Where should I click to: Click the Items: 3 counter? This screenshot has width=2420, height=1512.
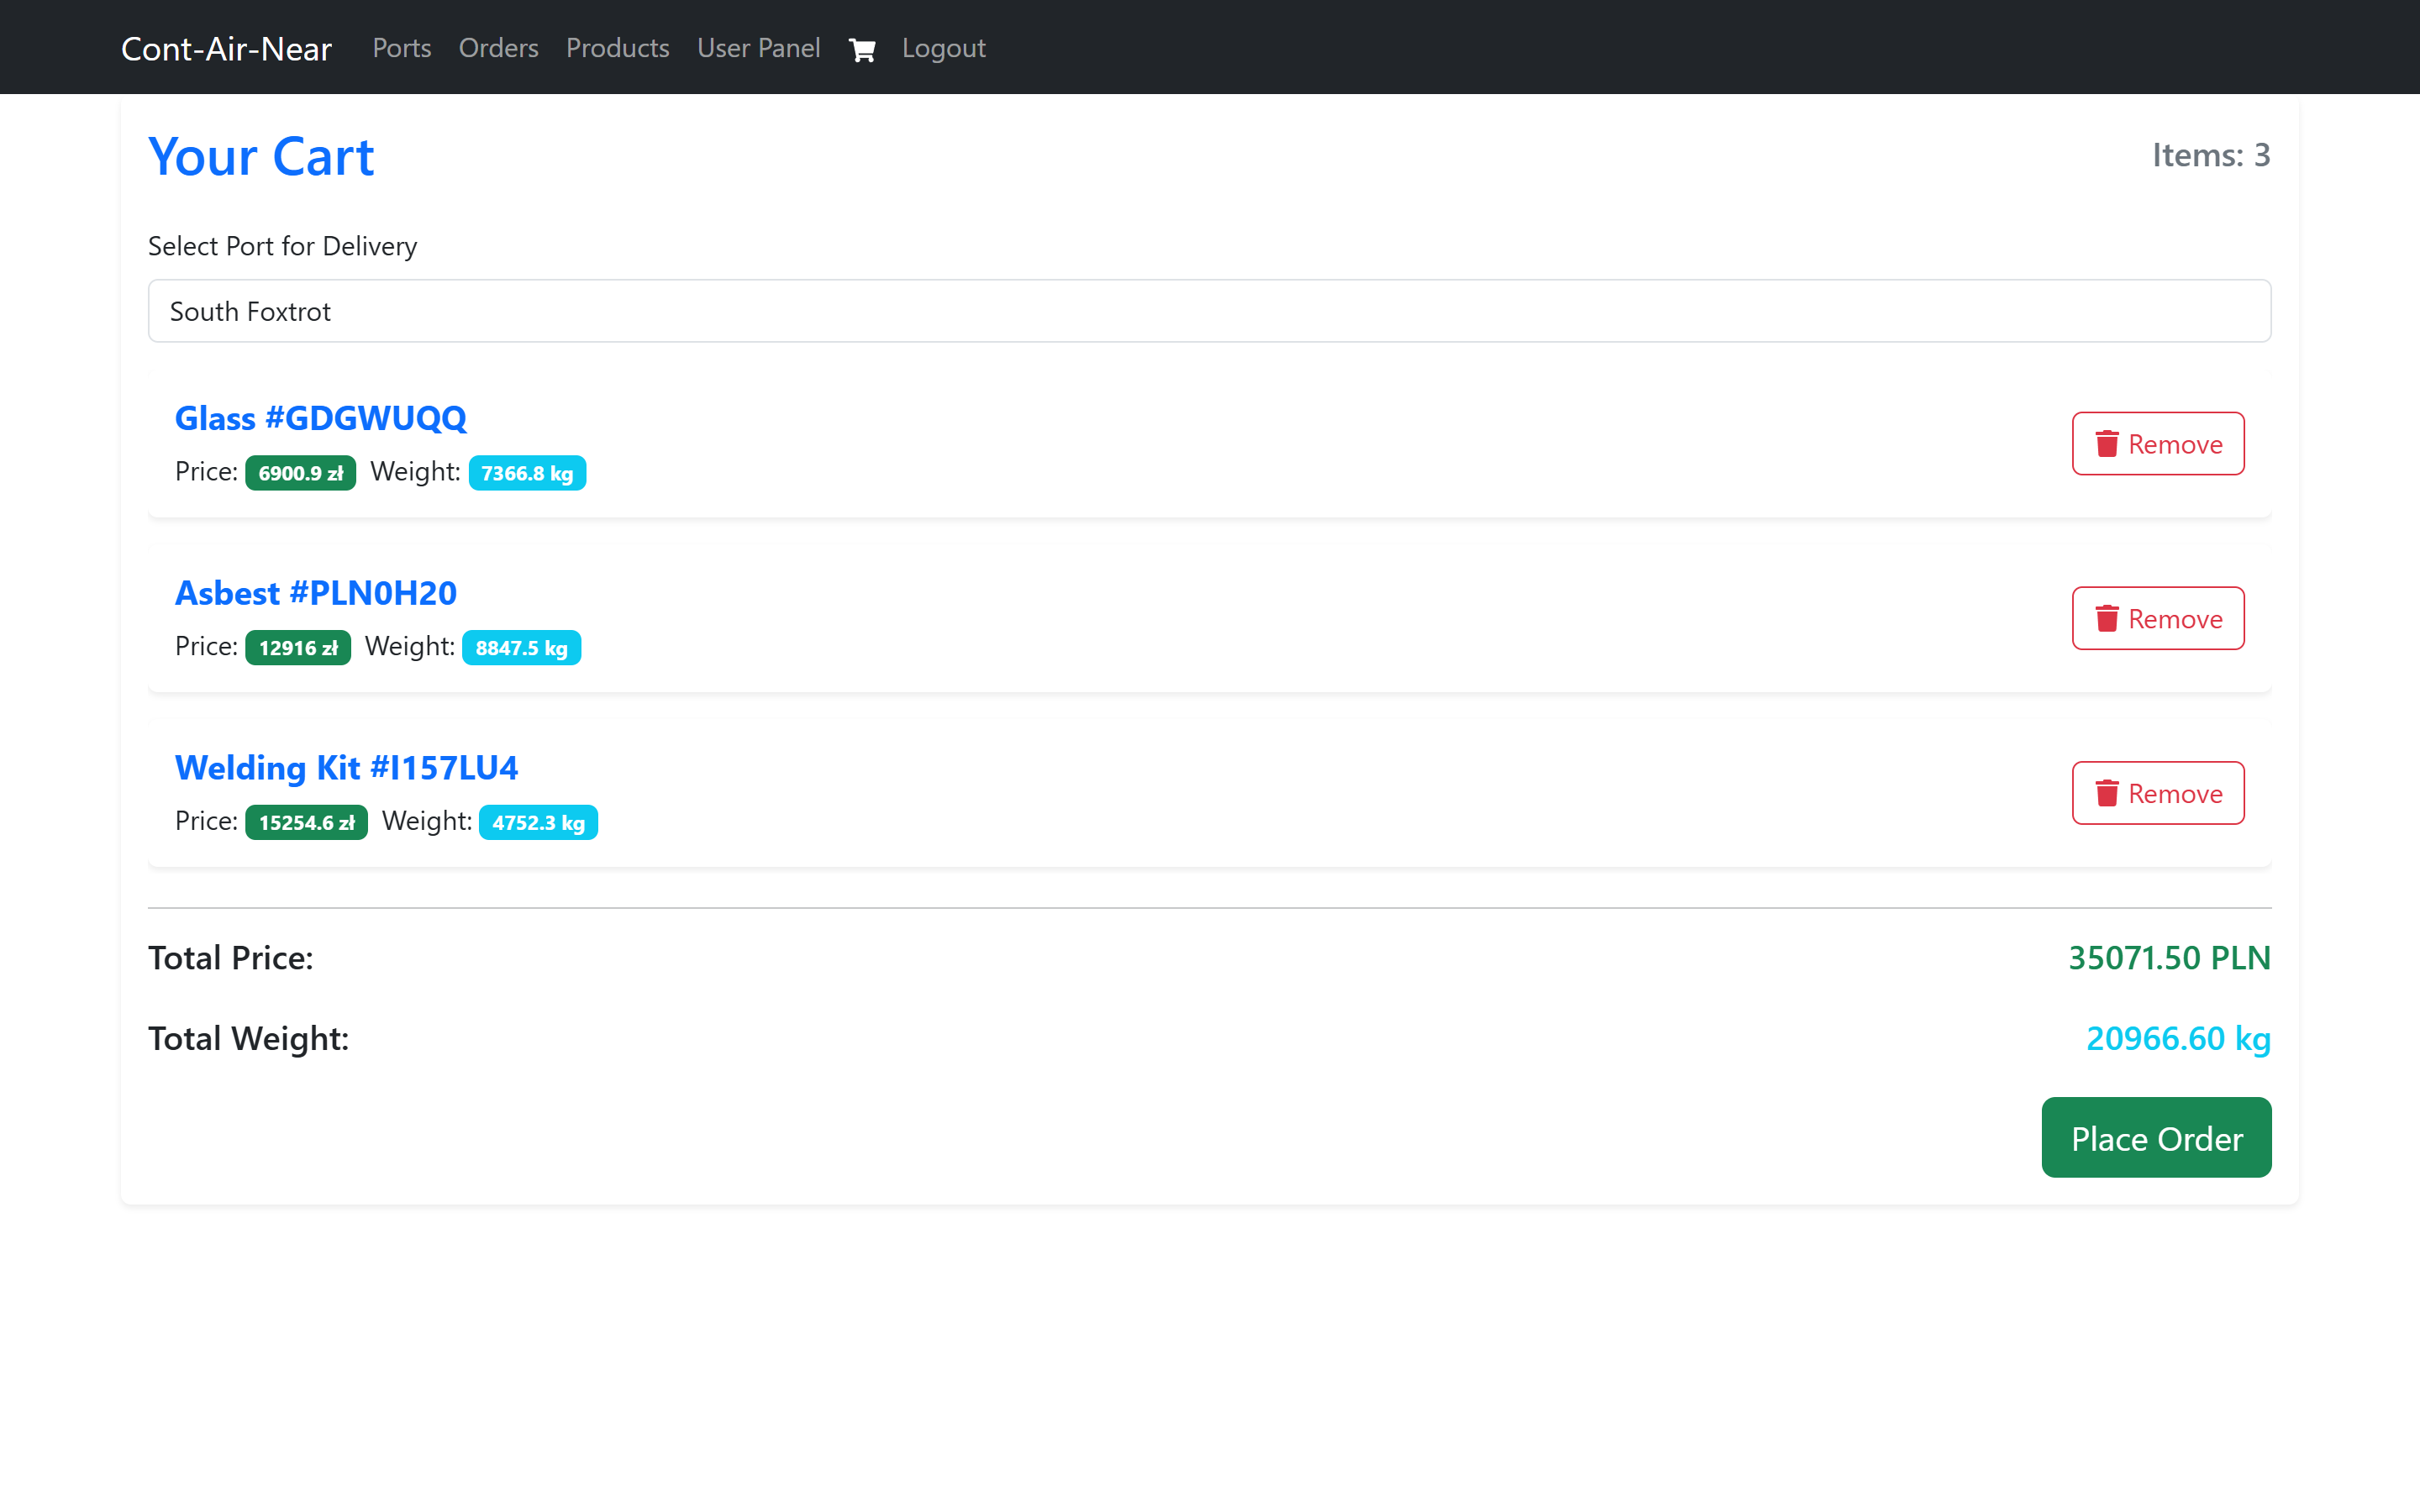coord(2211,155)
